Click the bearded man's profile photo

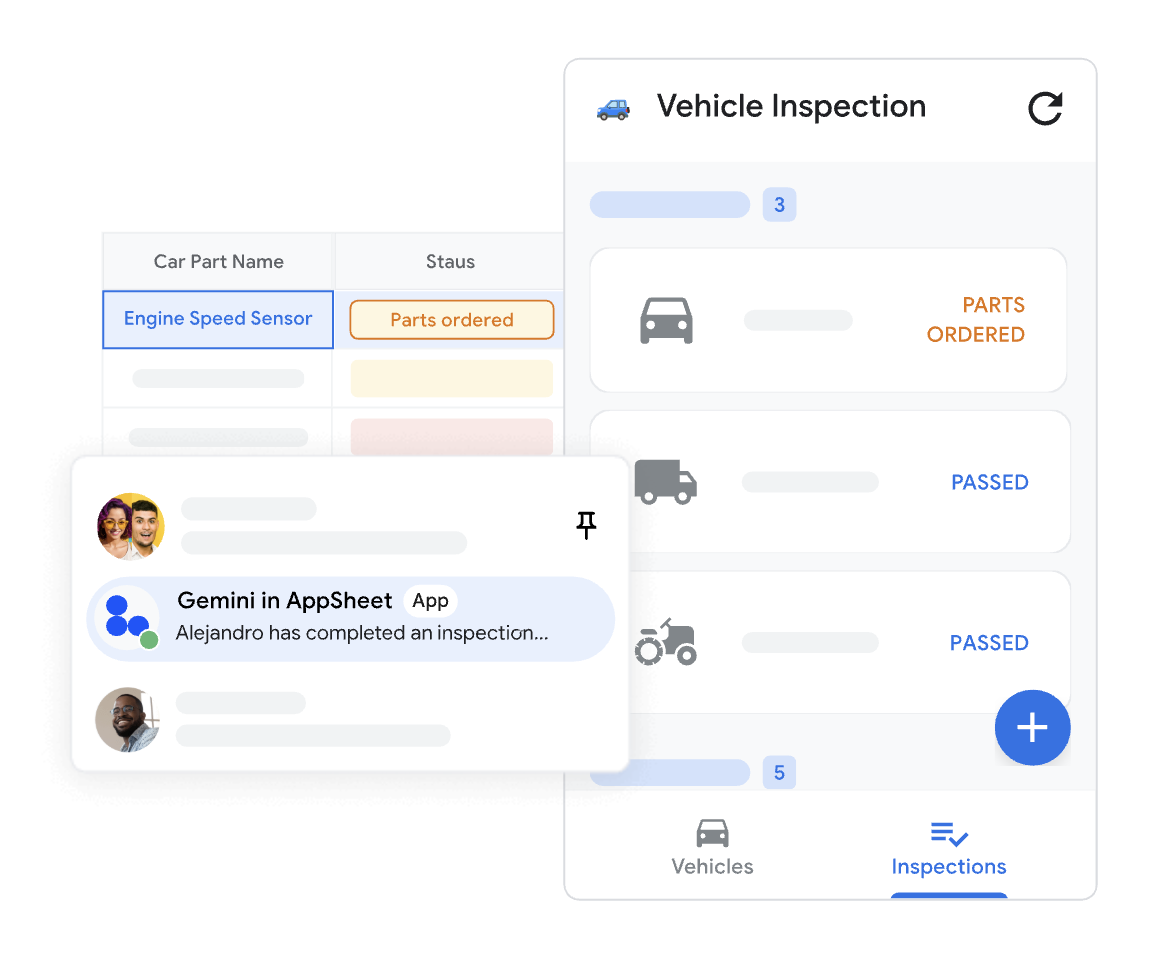click(127, 719)
